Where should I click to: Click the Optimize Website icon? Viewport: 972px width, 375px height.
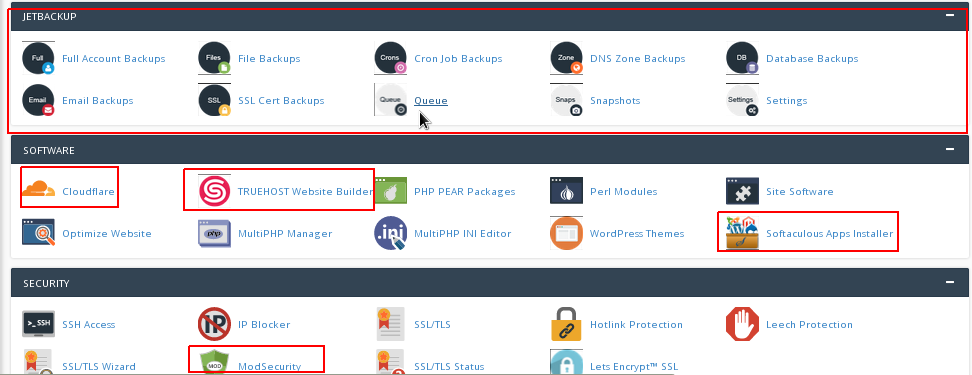(x=38, y=233)
